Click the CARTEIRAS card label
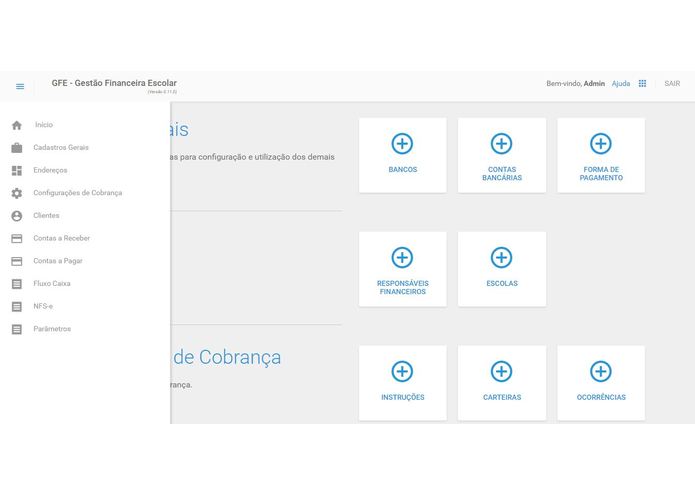The height and width of the screenshot is (494, 695). pyautogui.click(x=502, y=397)
